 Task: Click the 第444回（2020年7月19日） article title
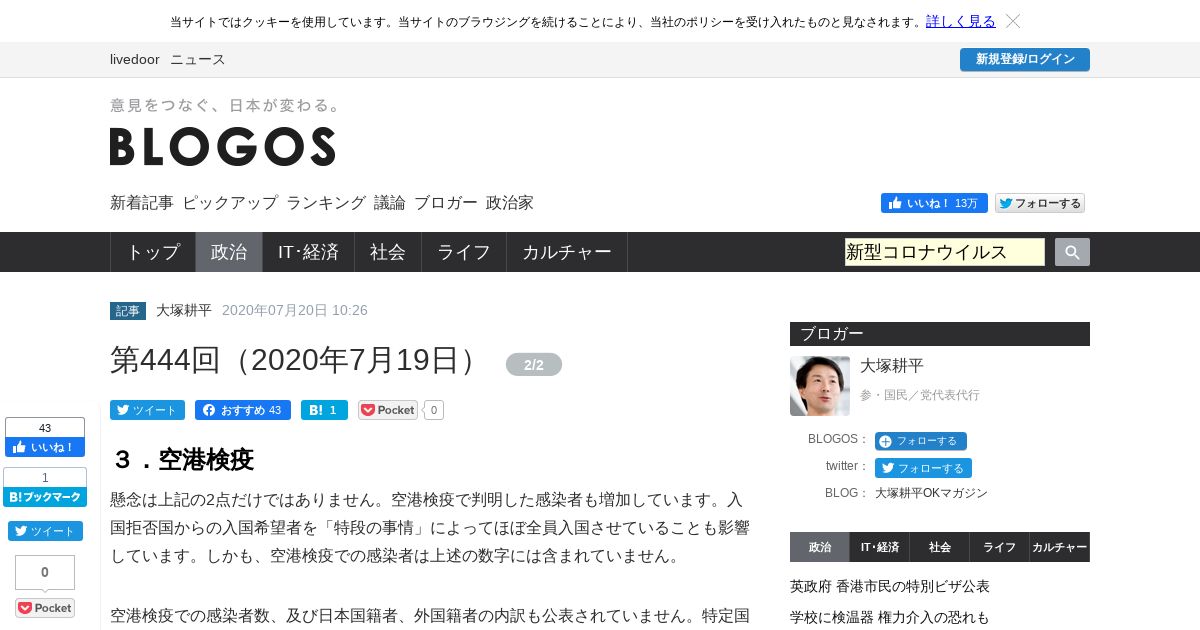click(298, 360)
